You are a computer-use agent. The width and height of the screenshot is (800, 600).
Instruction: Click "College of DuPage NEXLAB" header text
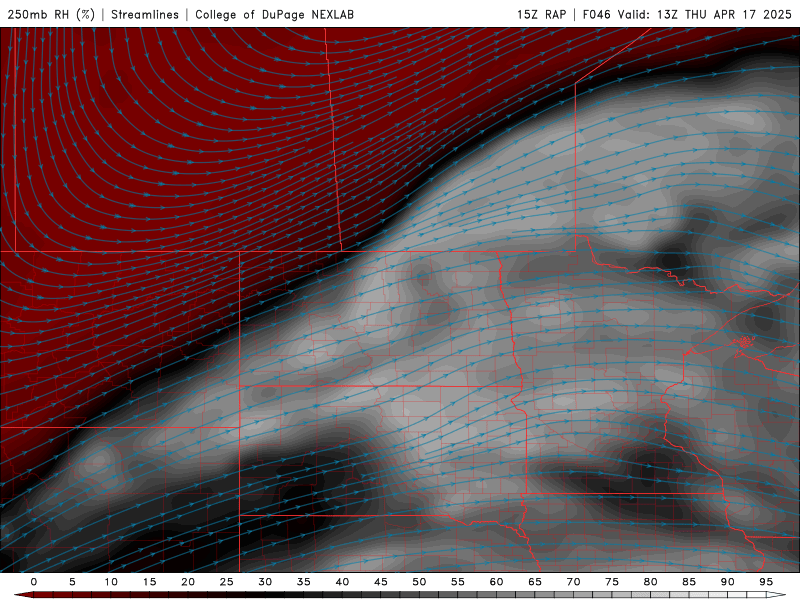[x=274, y=14]
